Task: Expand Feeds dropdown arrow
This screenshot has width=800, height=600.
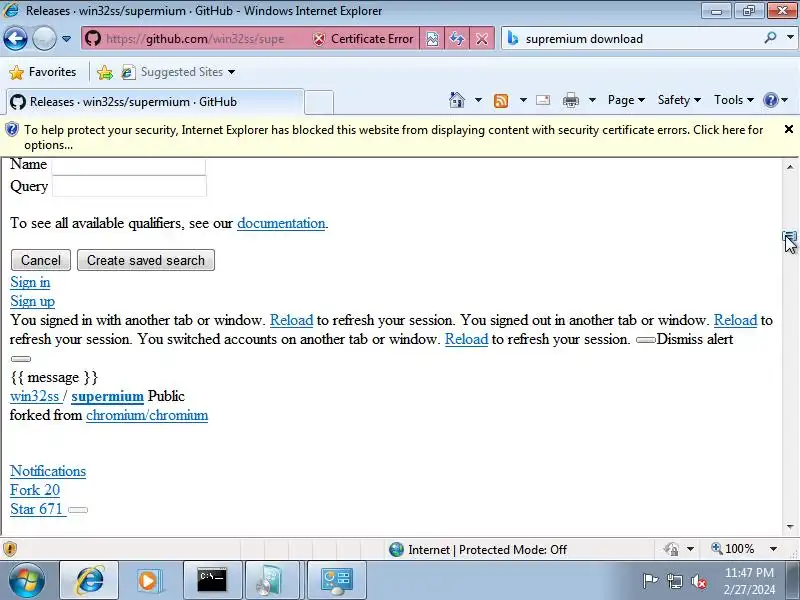Action: pos(523,100)
